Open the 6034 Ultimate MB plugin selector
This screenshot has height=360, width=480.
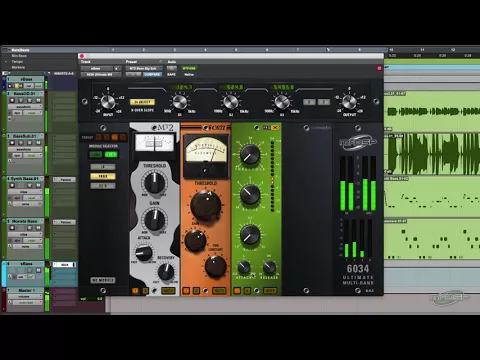(x=101, y=74)
